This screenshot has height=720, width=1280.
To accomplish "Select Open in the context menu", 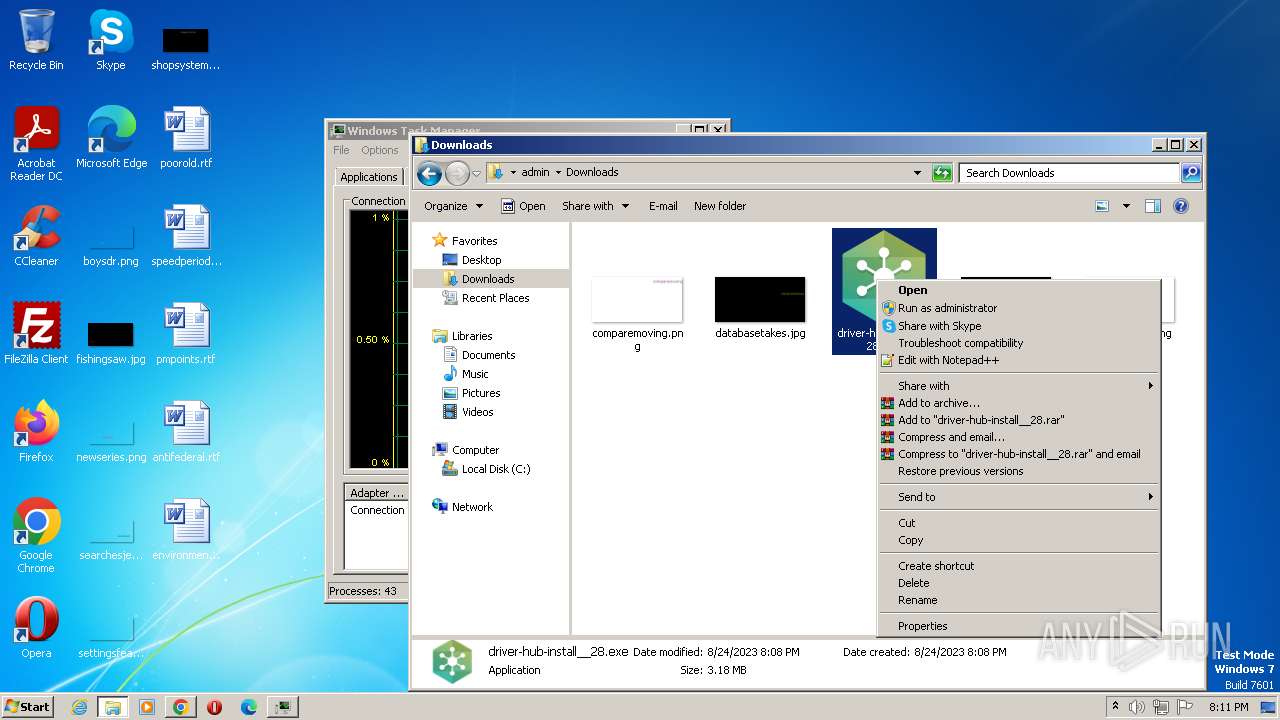I will coord(1018,290).
